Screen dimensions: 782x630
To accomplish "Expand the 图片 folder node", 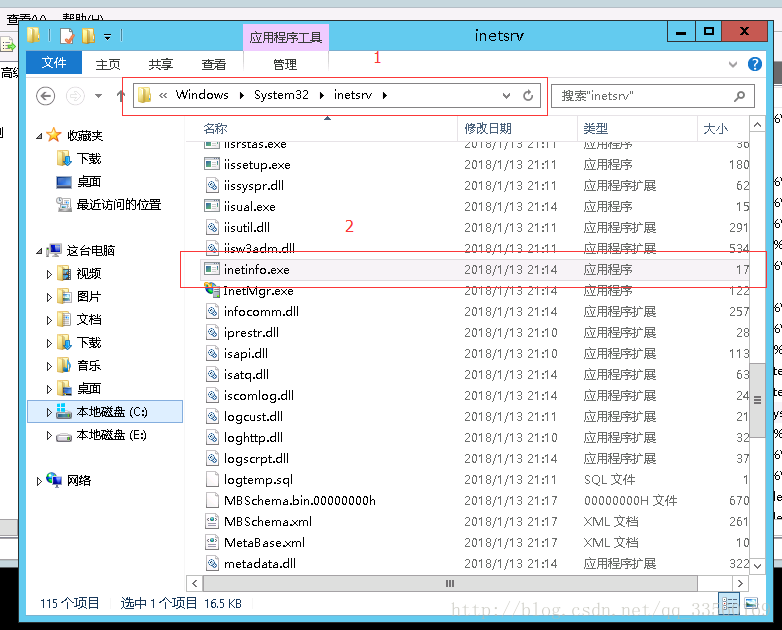I will tap(49, 297).
